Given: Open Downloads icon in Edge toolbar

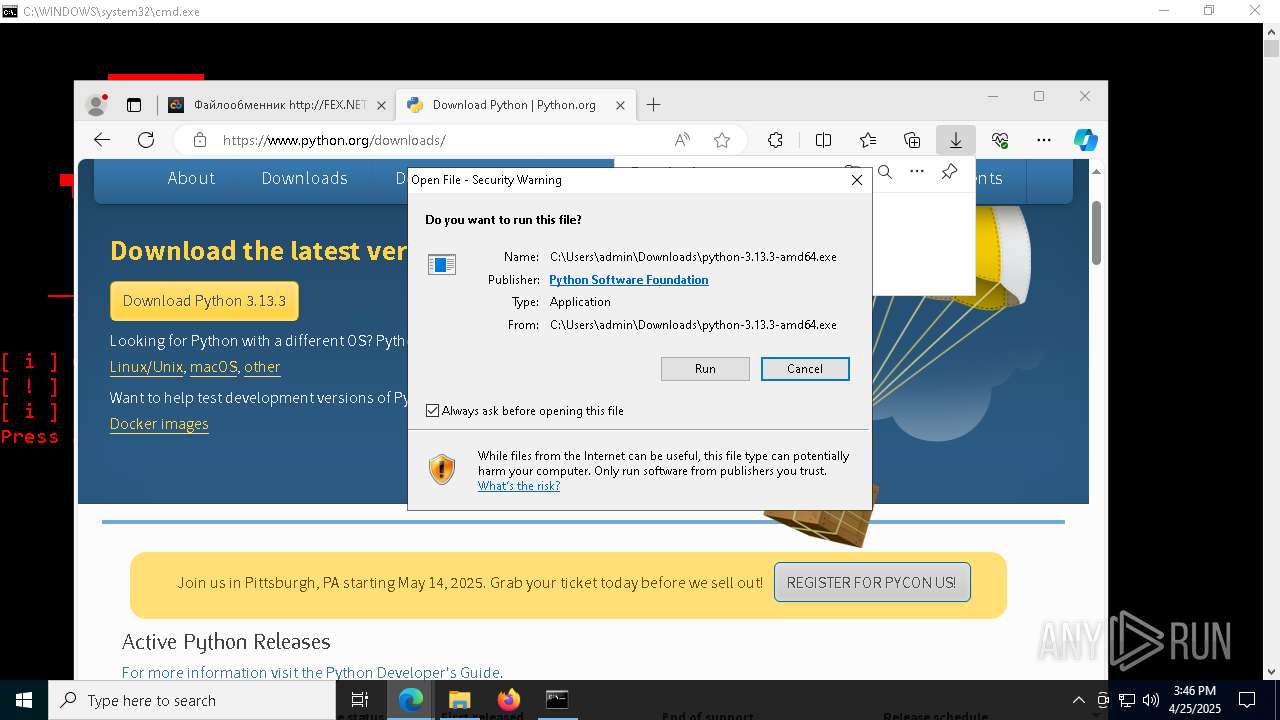Looking at the screenshot, I should [x=956, y=140].
